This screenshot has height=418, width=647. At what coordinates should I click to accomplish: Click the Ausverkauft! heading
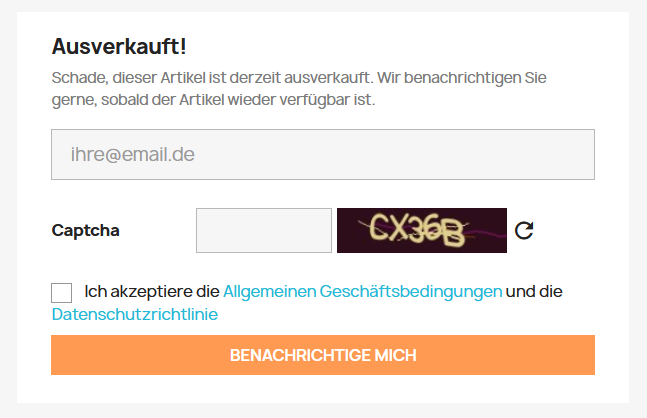[119, 46]
